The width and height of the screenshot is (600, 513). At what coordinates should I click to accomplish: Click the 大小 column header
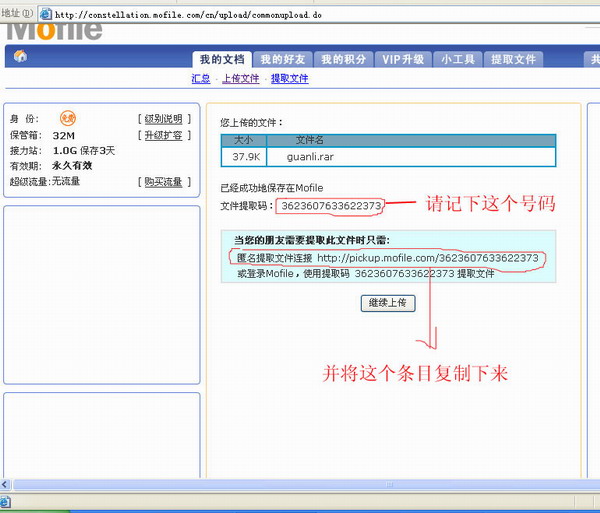pos(243,140)
